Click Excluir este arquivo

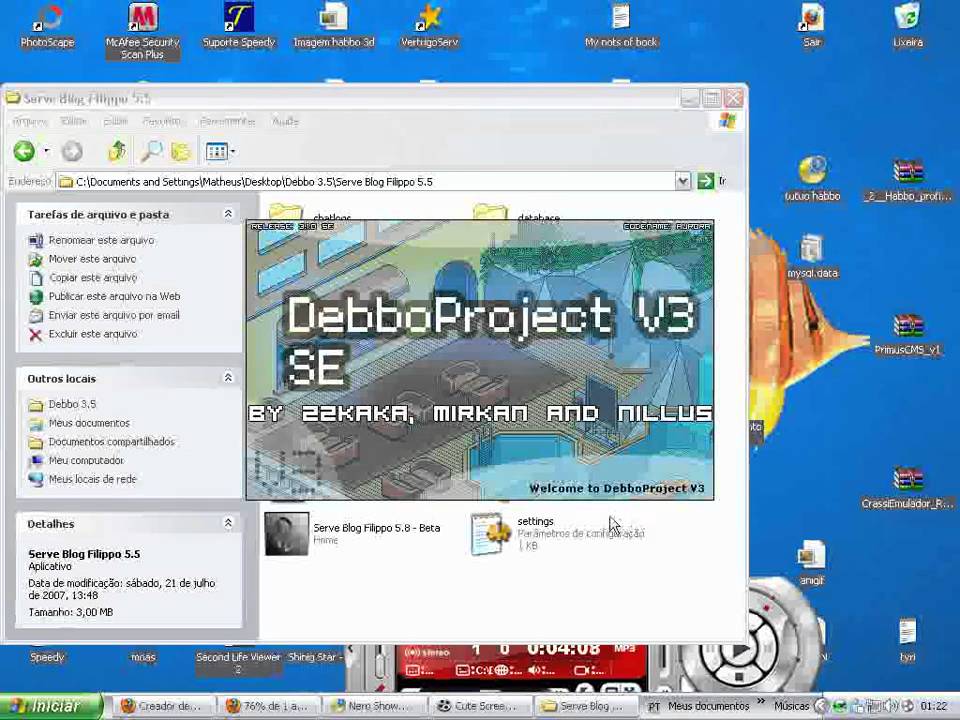(x=93, y=334)
